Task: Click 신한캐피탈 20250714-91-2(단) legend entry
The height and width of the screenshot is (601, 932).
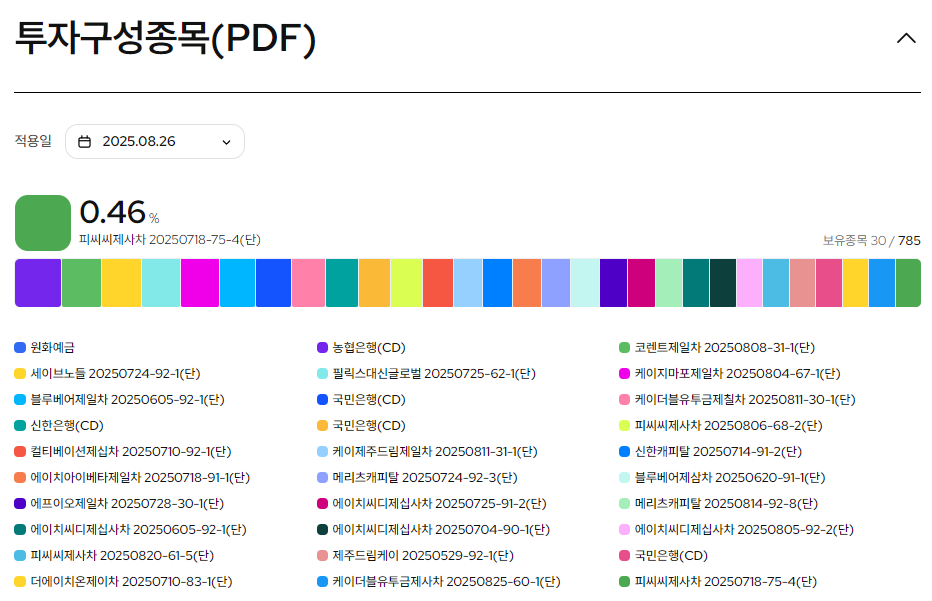Action: point(710,451)
